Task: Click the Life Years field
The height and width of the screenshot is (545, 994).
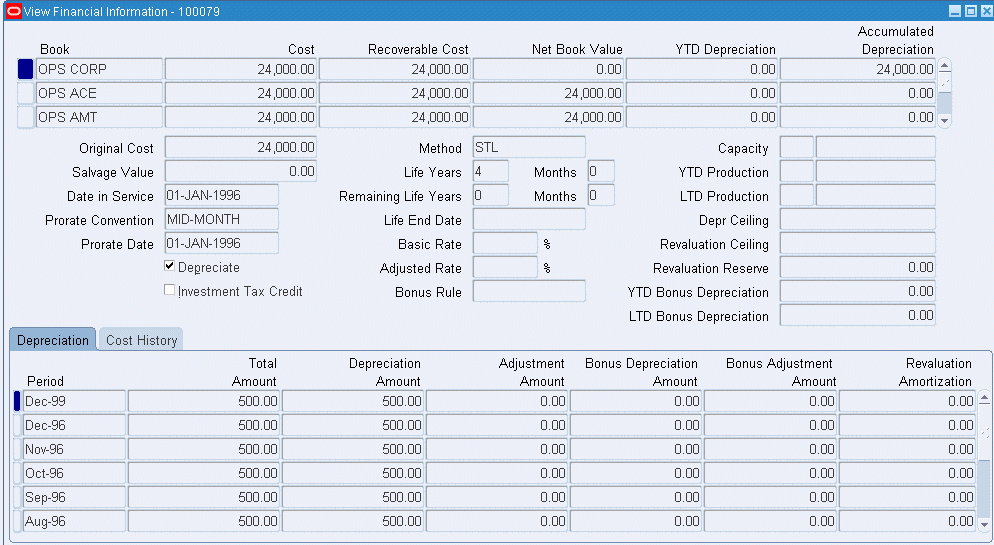Action: click(x=491, y=171)
